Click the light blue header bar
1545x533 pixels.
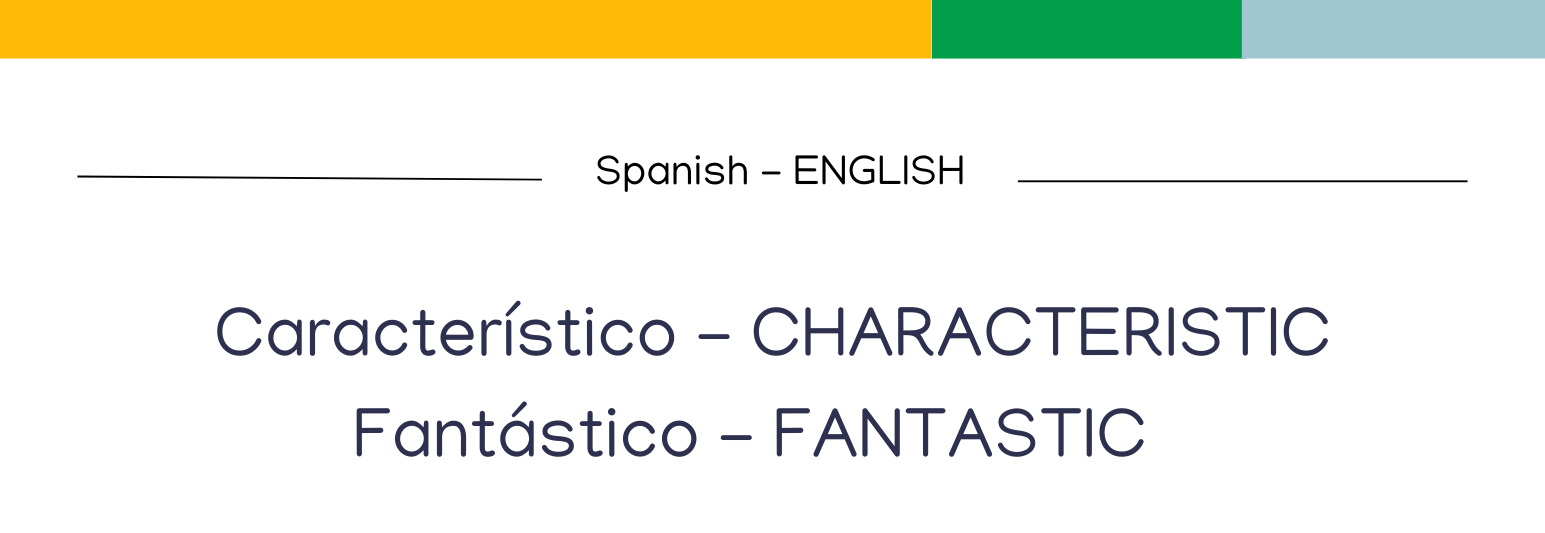[x=1393, y=28]
